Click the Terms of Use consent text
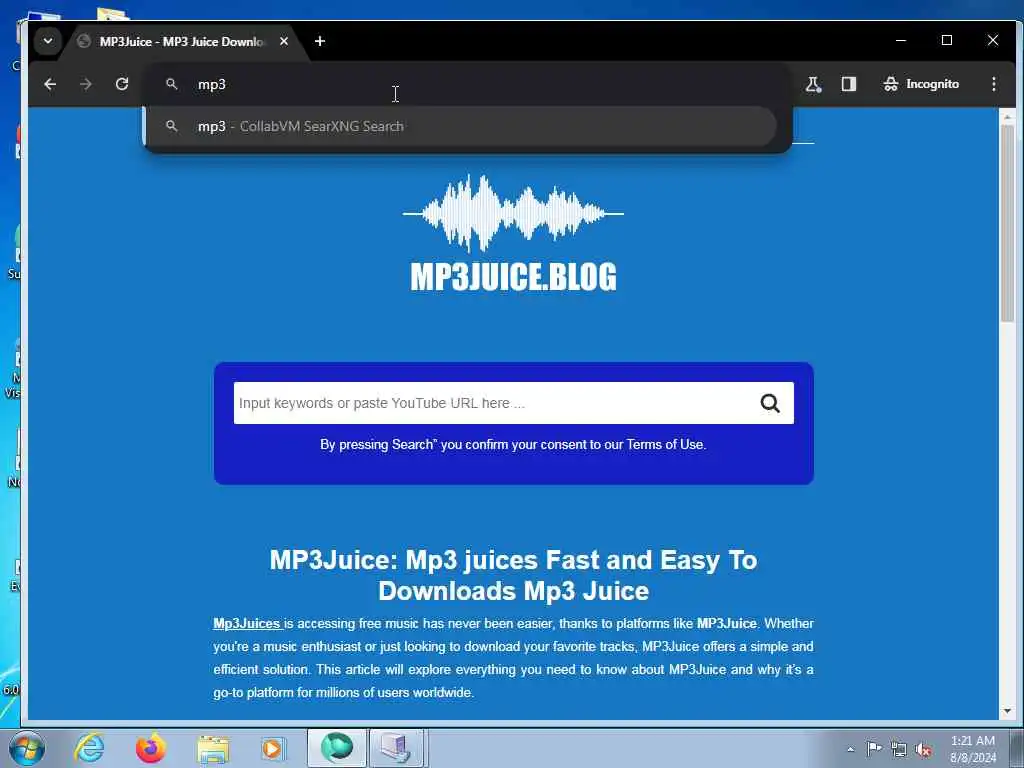Viewport: 1024px width, 768px height. click(513, 445)
